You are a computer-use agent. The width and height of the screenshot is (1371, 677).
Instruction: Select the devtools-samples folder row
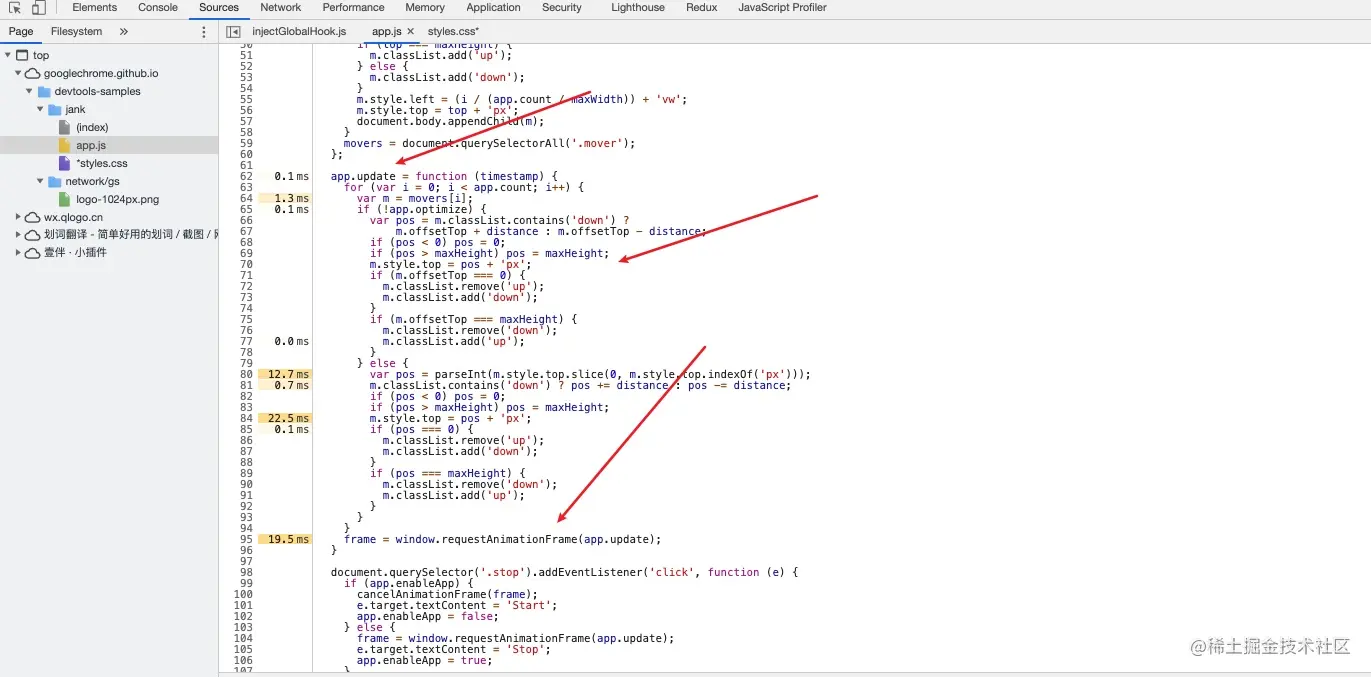point(97,91)
